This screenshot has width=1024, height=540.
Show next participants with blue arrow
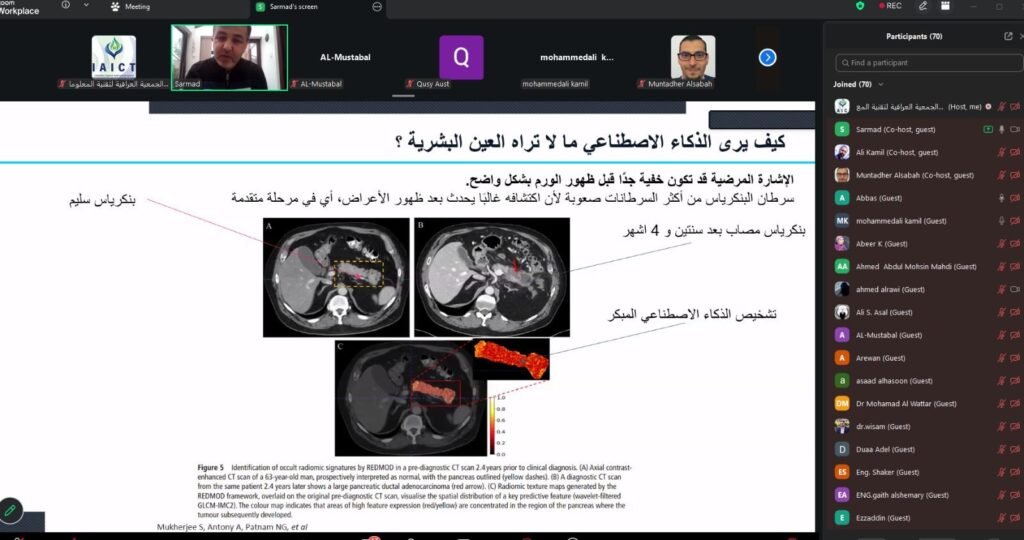coord(767,57)
